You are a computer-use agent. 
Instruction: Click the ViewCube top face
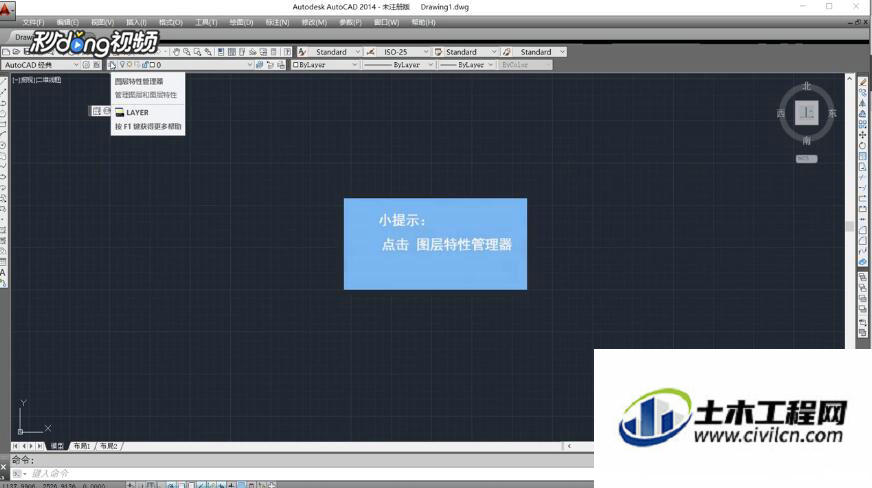pos(806,113)
